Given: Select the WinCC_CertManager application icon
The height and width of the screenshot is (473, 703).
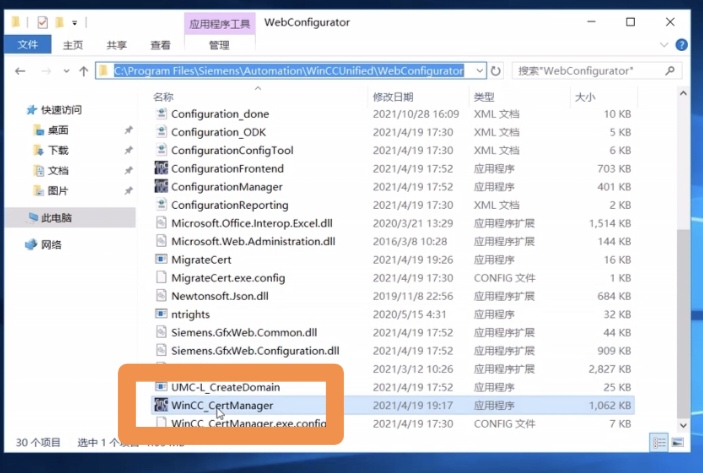Looking at the screenshot, I should [161, 405].
